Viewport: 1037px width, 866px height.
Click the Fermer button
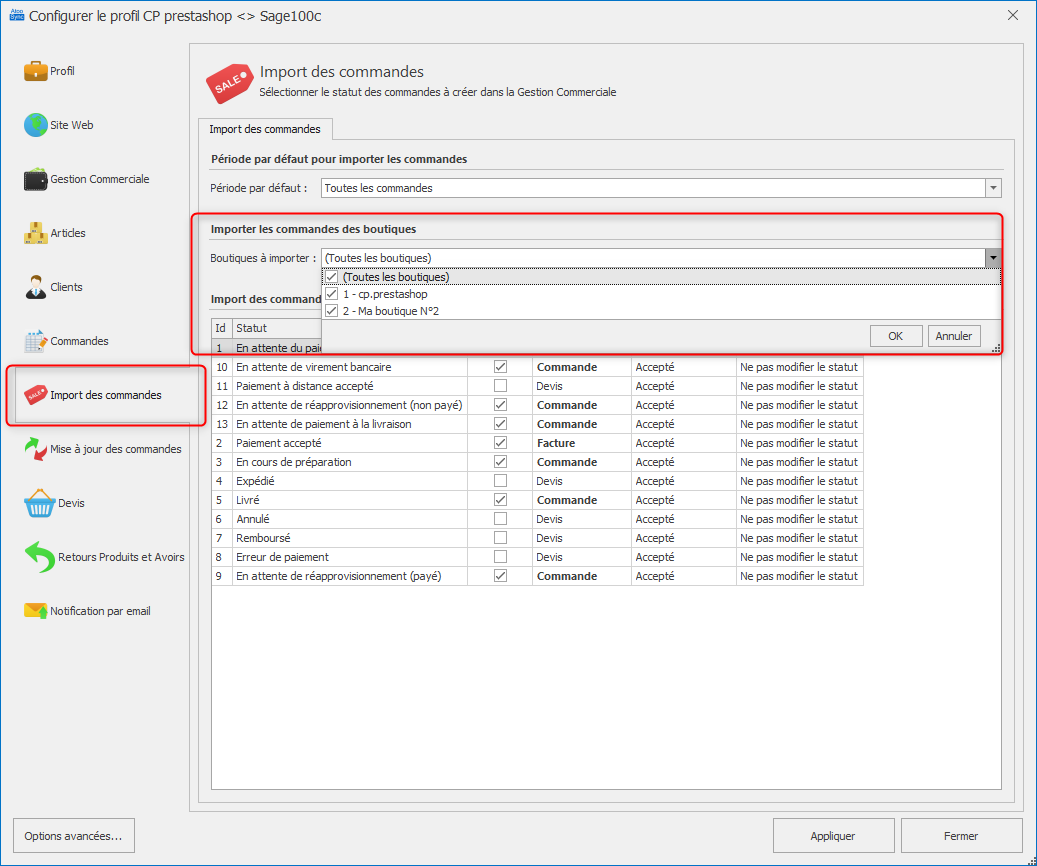click(x=961, y=836)
